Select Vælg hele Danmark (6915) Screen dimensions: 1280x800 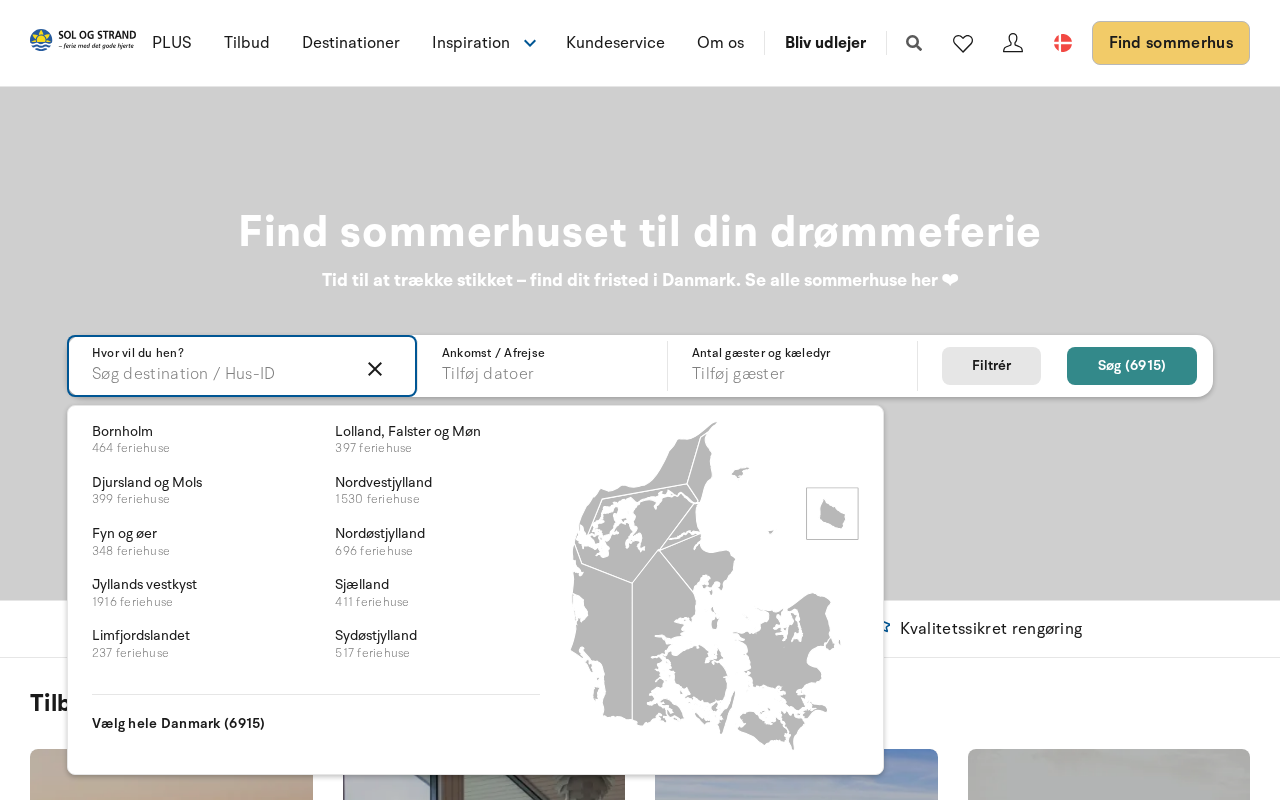point(178,723)
